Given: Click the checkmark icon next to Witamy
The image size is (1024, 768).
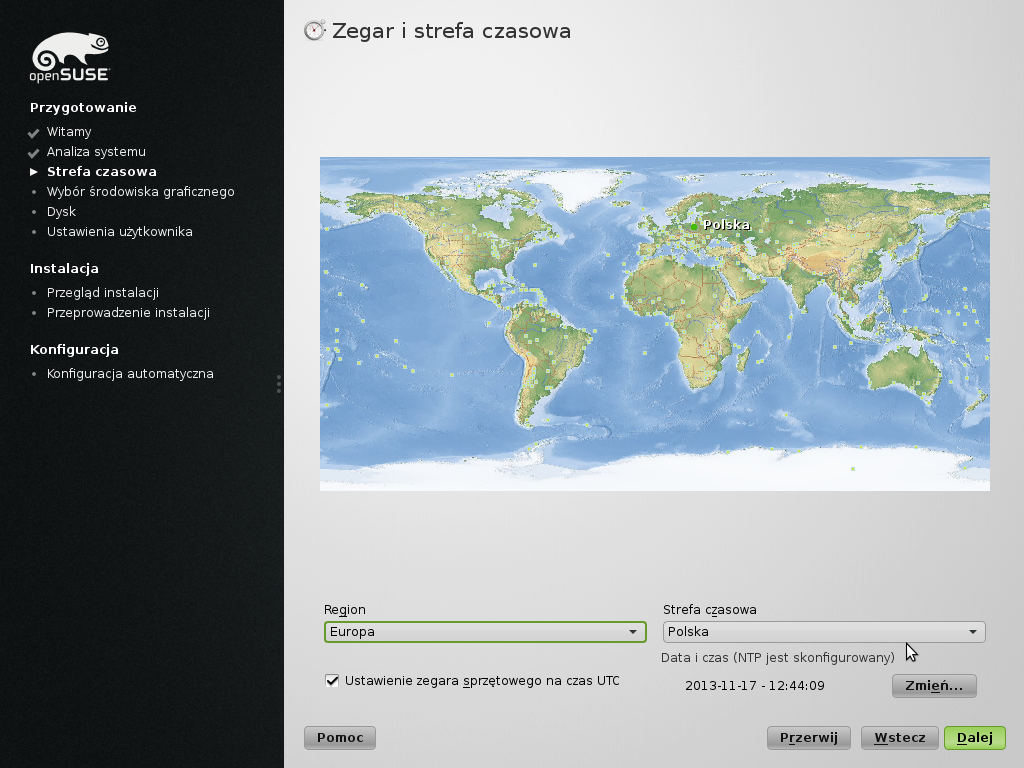Looking at the screenshot, I should [x=34, y=133].
